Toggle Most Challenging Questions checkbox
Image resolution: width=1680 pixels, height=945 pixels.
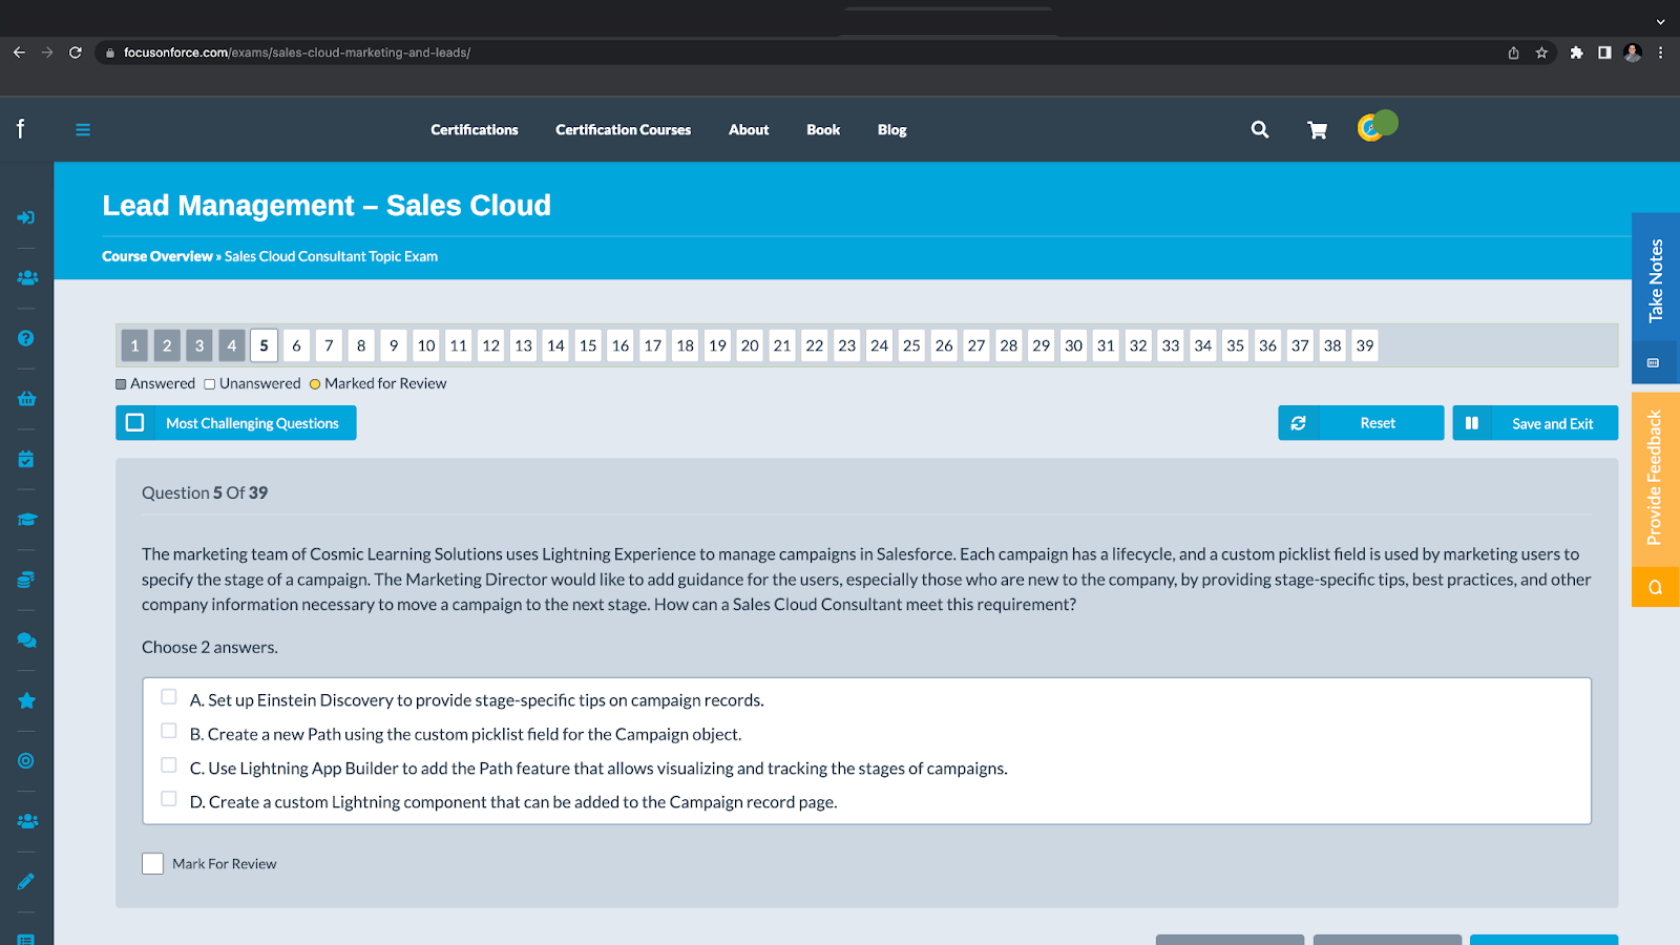135,423
